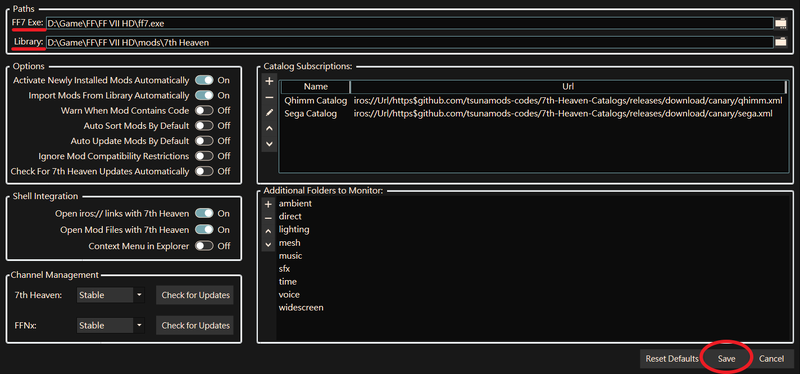
Task: Move catalog subscription down arrow
Action: (x=269, y=144)
